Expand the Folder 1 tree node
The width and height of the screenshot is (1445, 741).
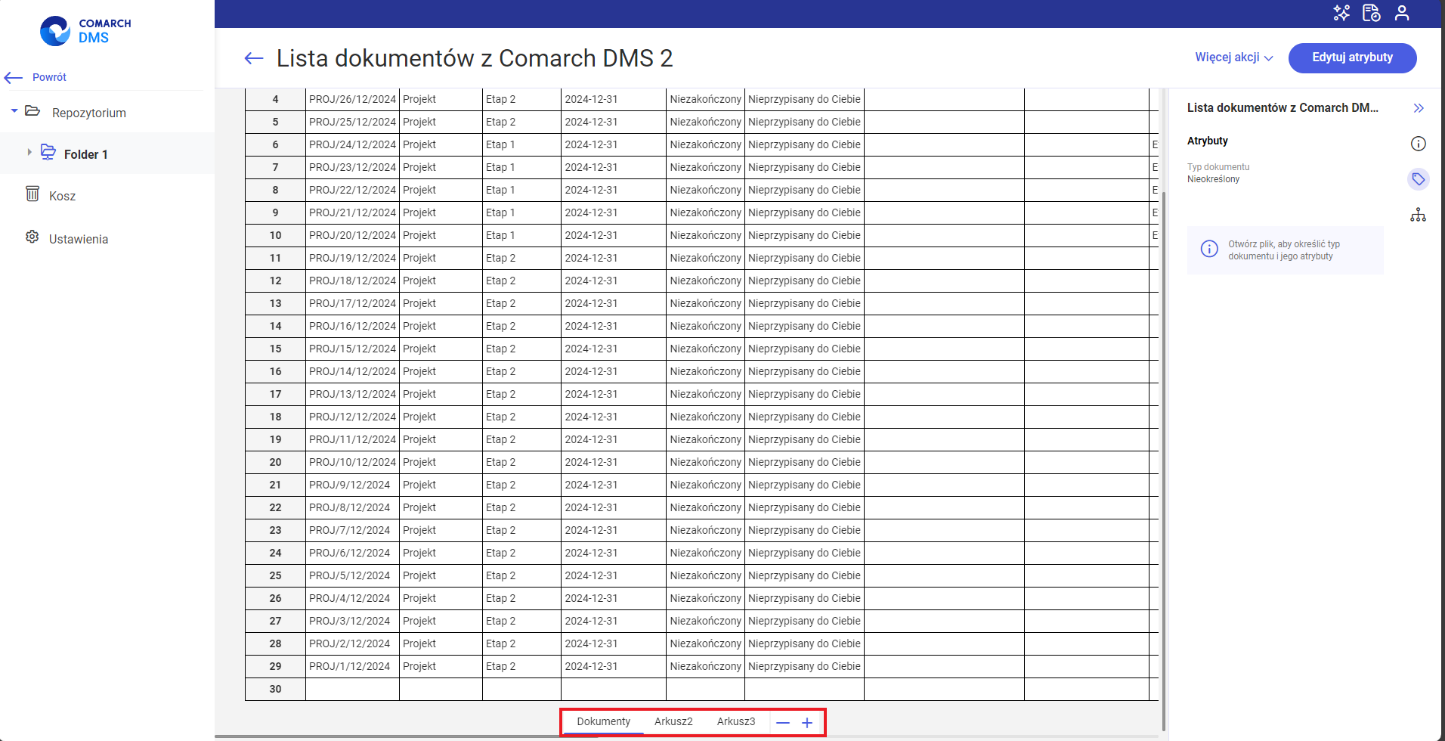click(29, 154)
